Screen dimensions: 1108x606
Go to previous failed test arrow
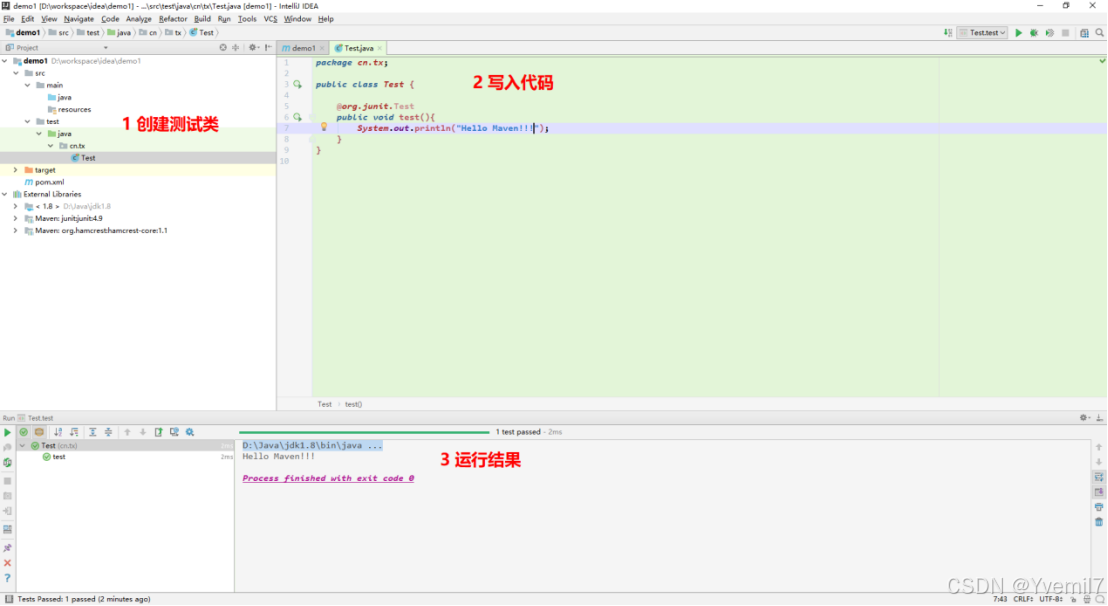point(127,432)
